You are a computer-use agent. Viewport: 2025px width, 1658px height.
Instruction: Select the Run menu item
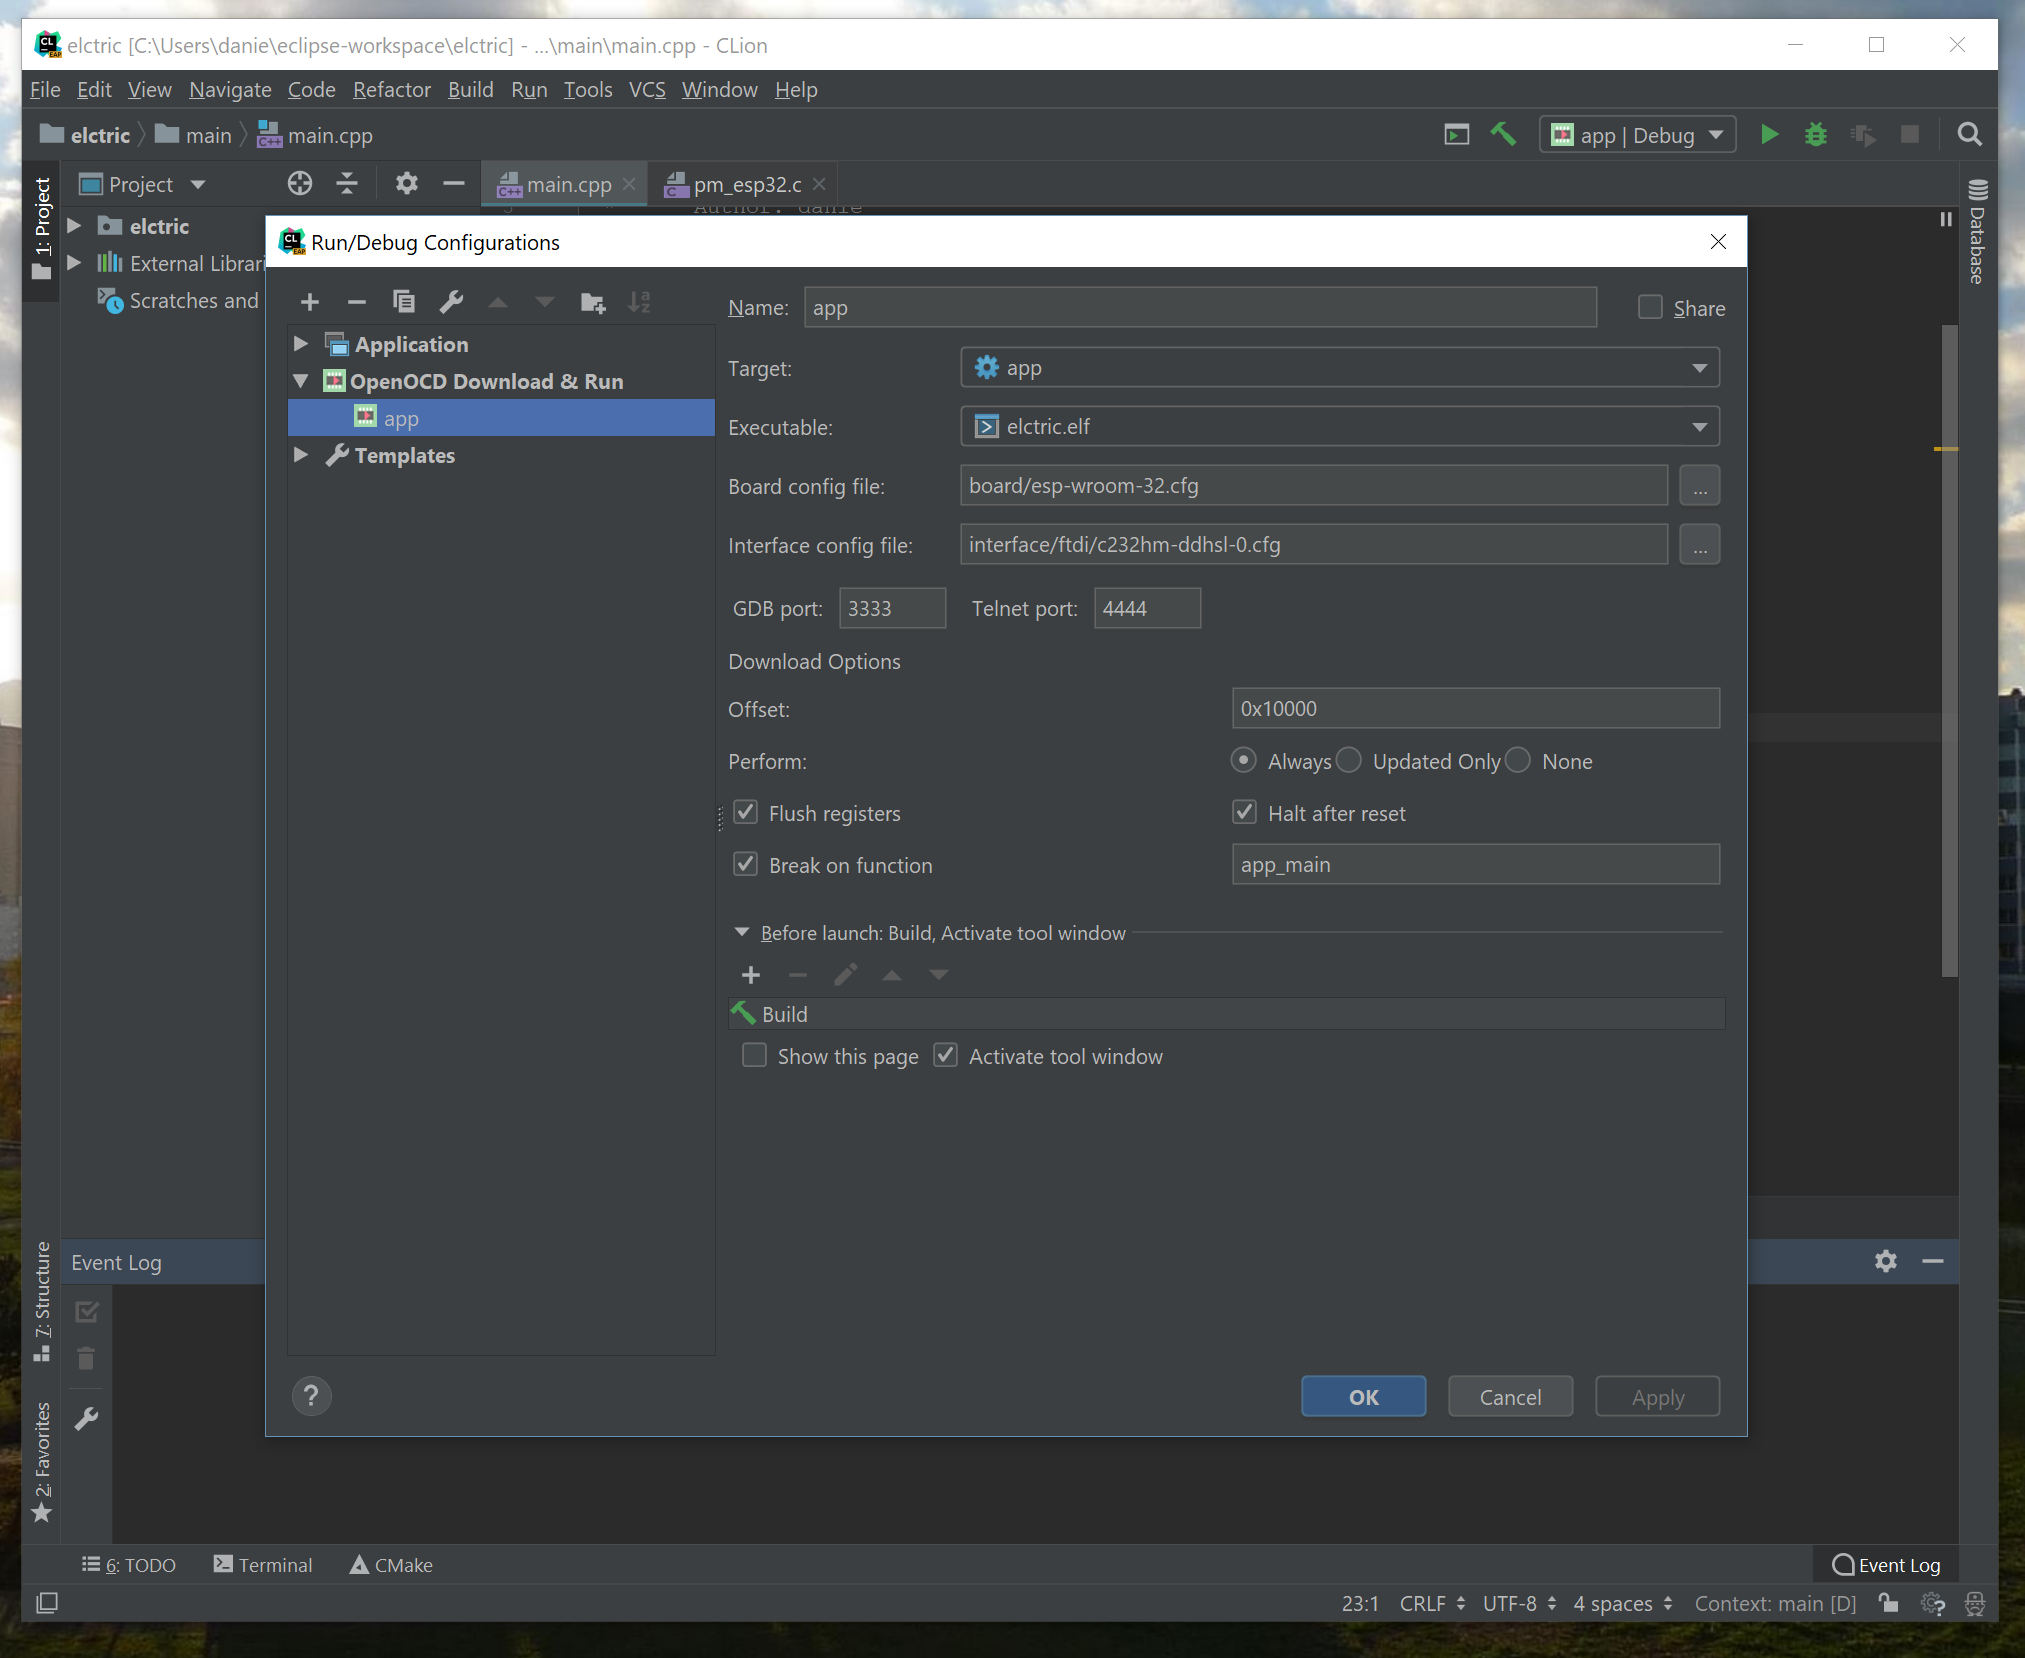526,89
